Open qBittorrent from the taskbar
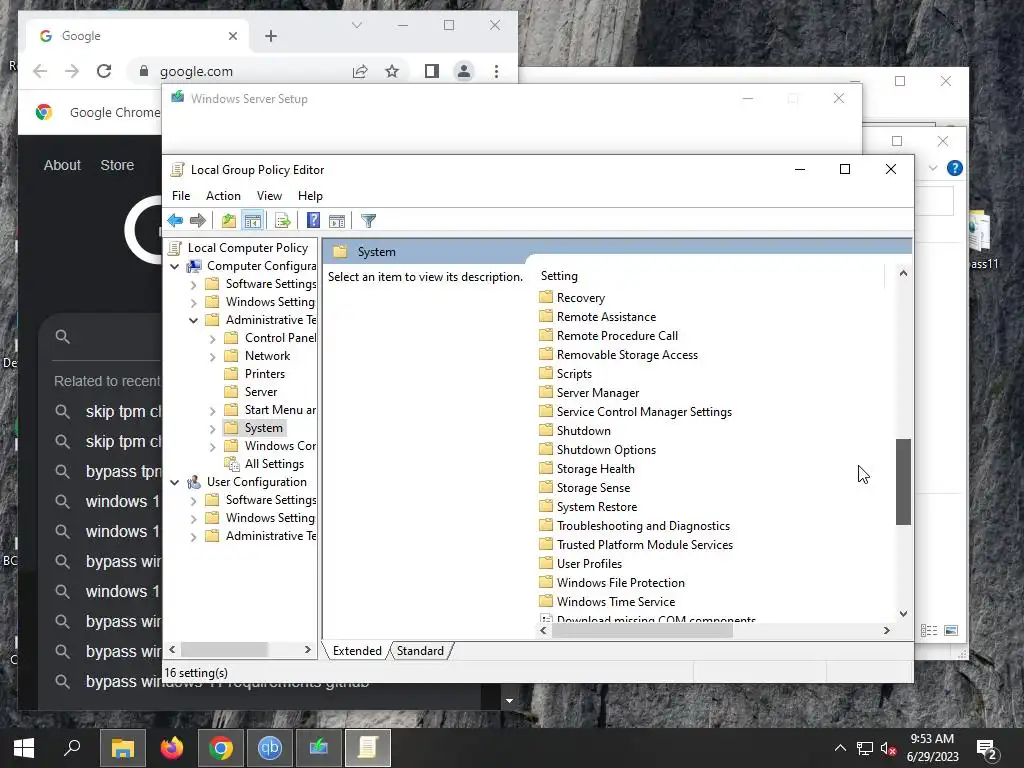This screenshot has width=1024, height=768. pyautogui.click(x=270, y=748)
